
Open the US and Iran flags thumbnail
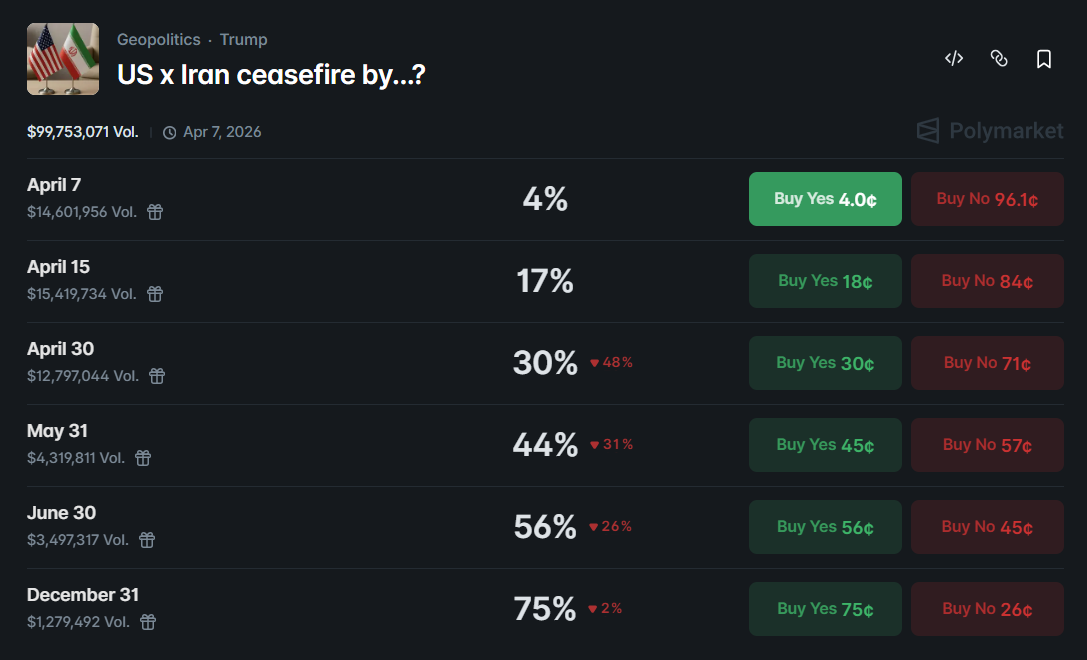pos(62,58)
